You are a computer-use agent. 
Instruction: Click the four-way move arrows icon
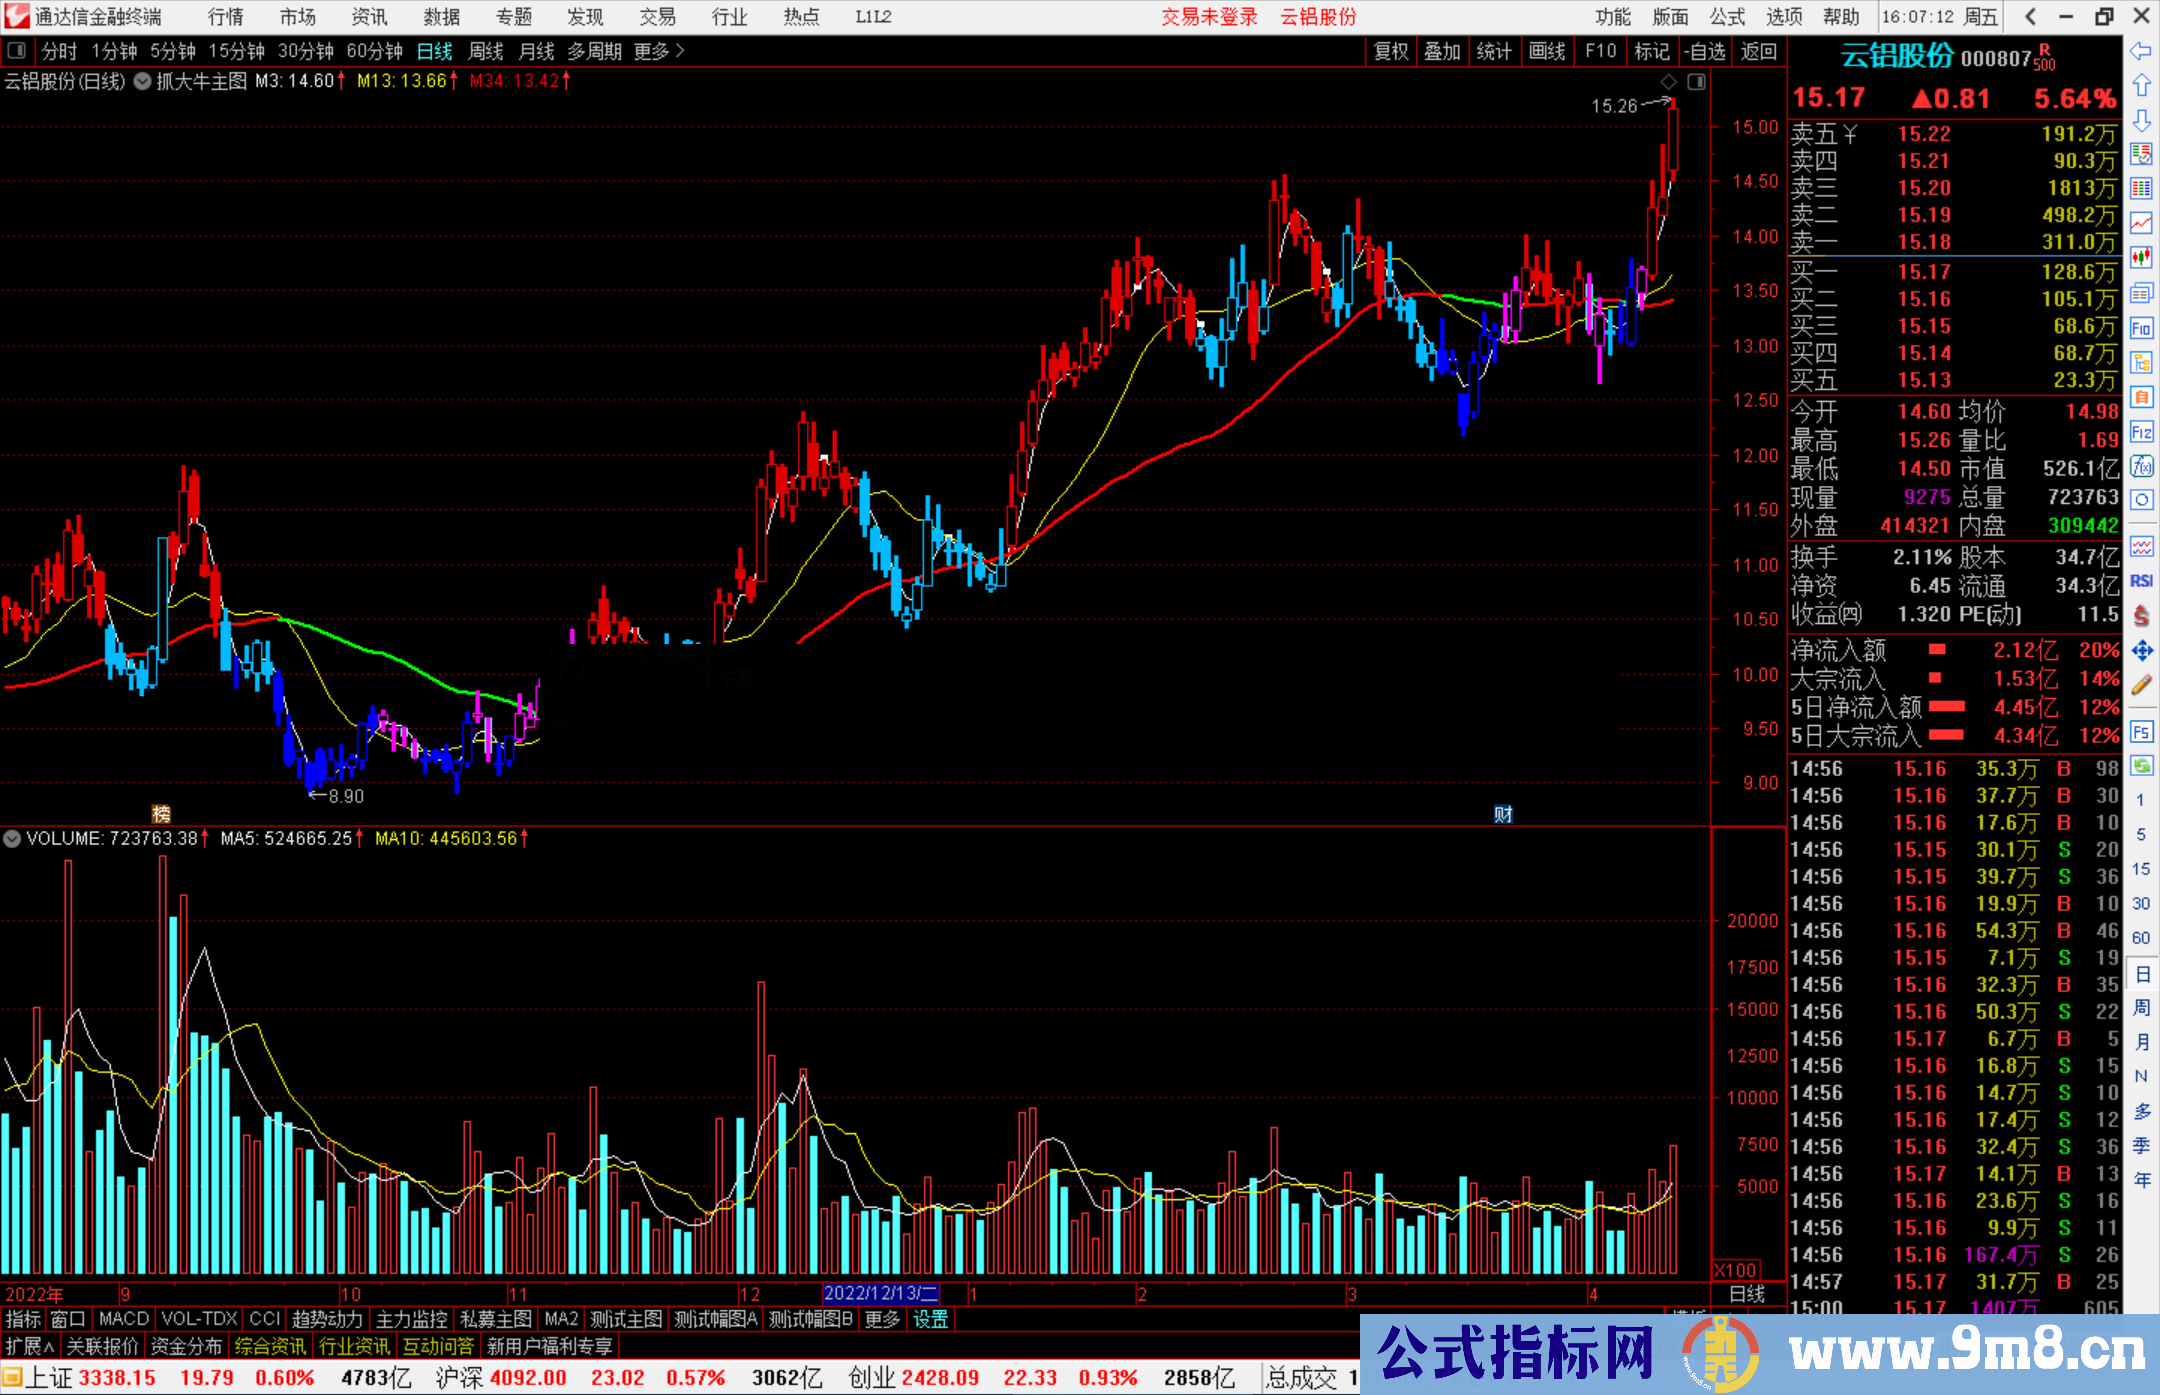click(x=2141, y=651)
